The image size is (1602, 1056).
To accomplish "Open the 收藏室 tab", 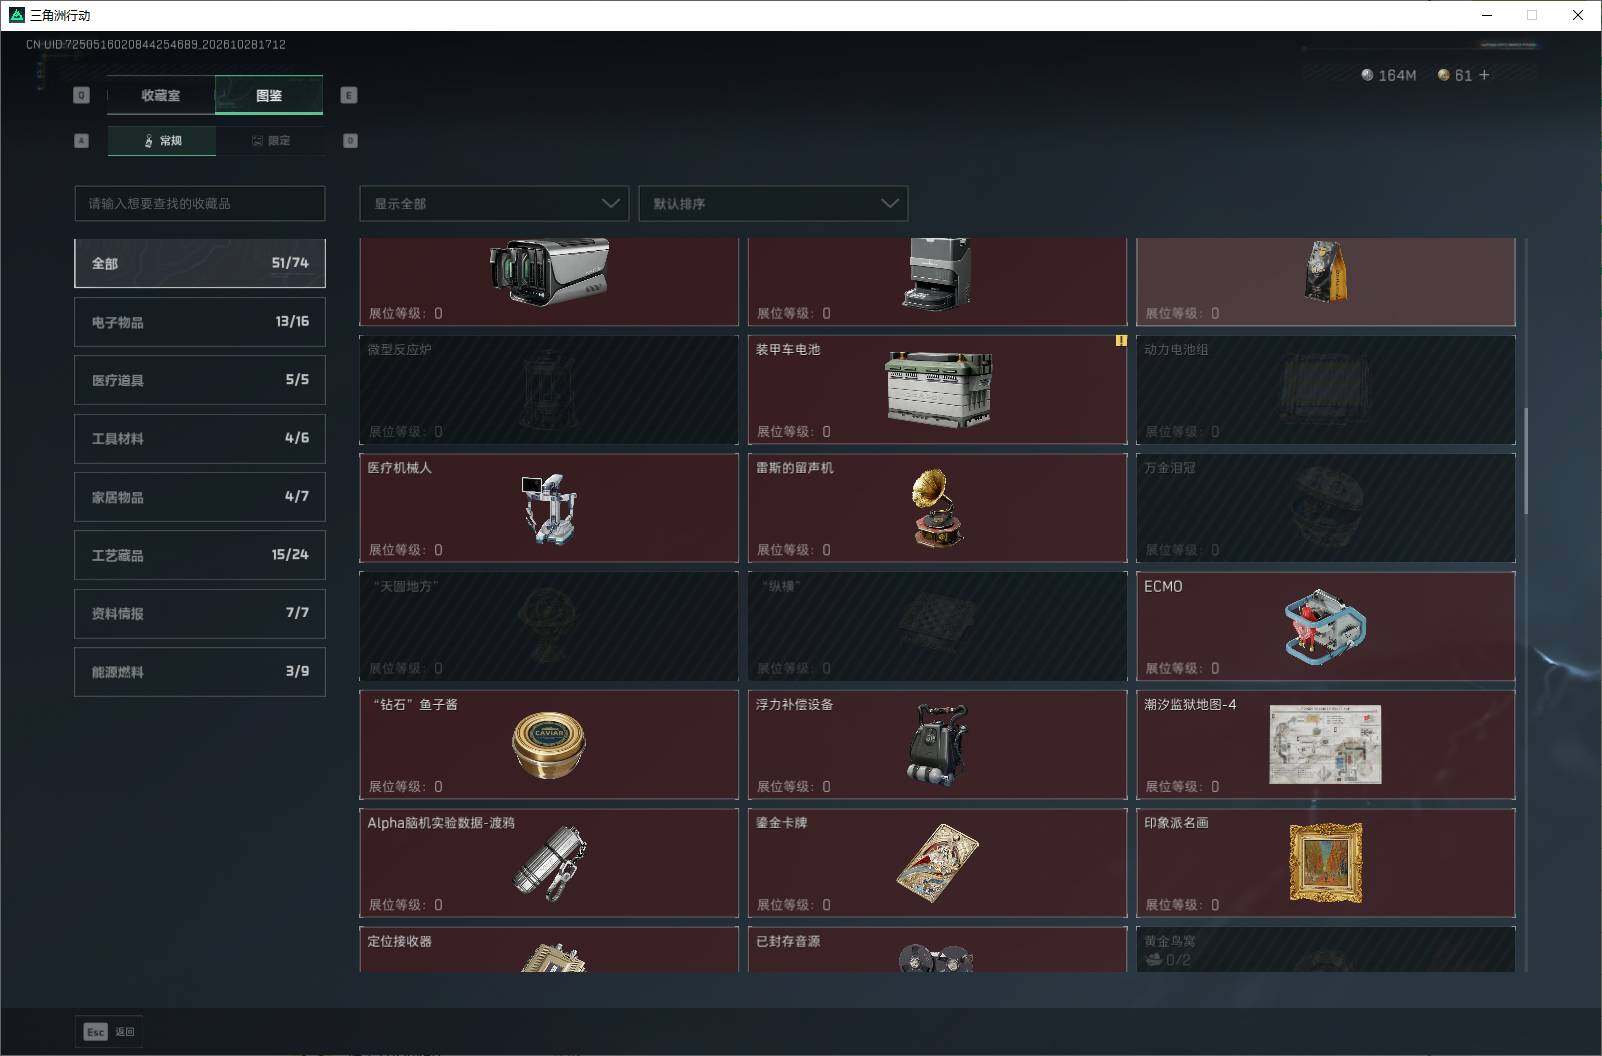I will click(161, 95).
